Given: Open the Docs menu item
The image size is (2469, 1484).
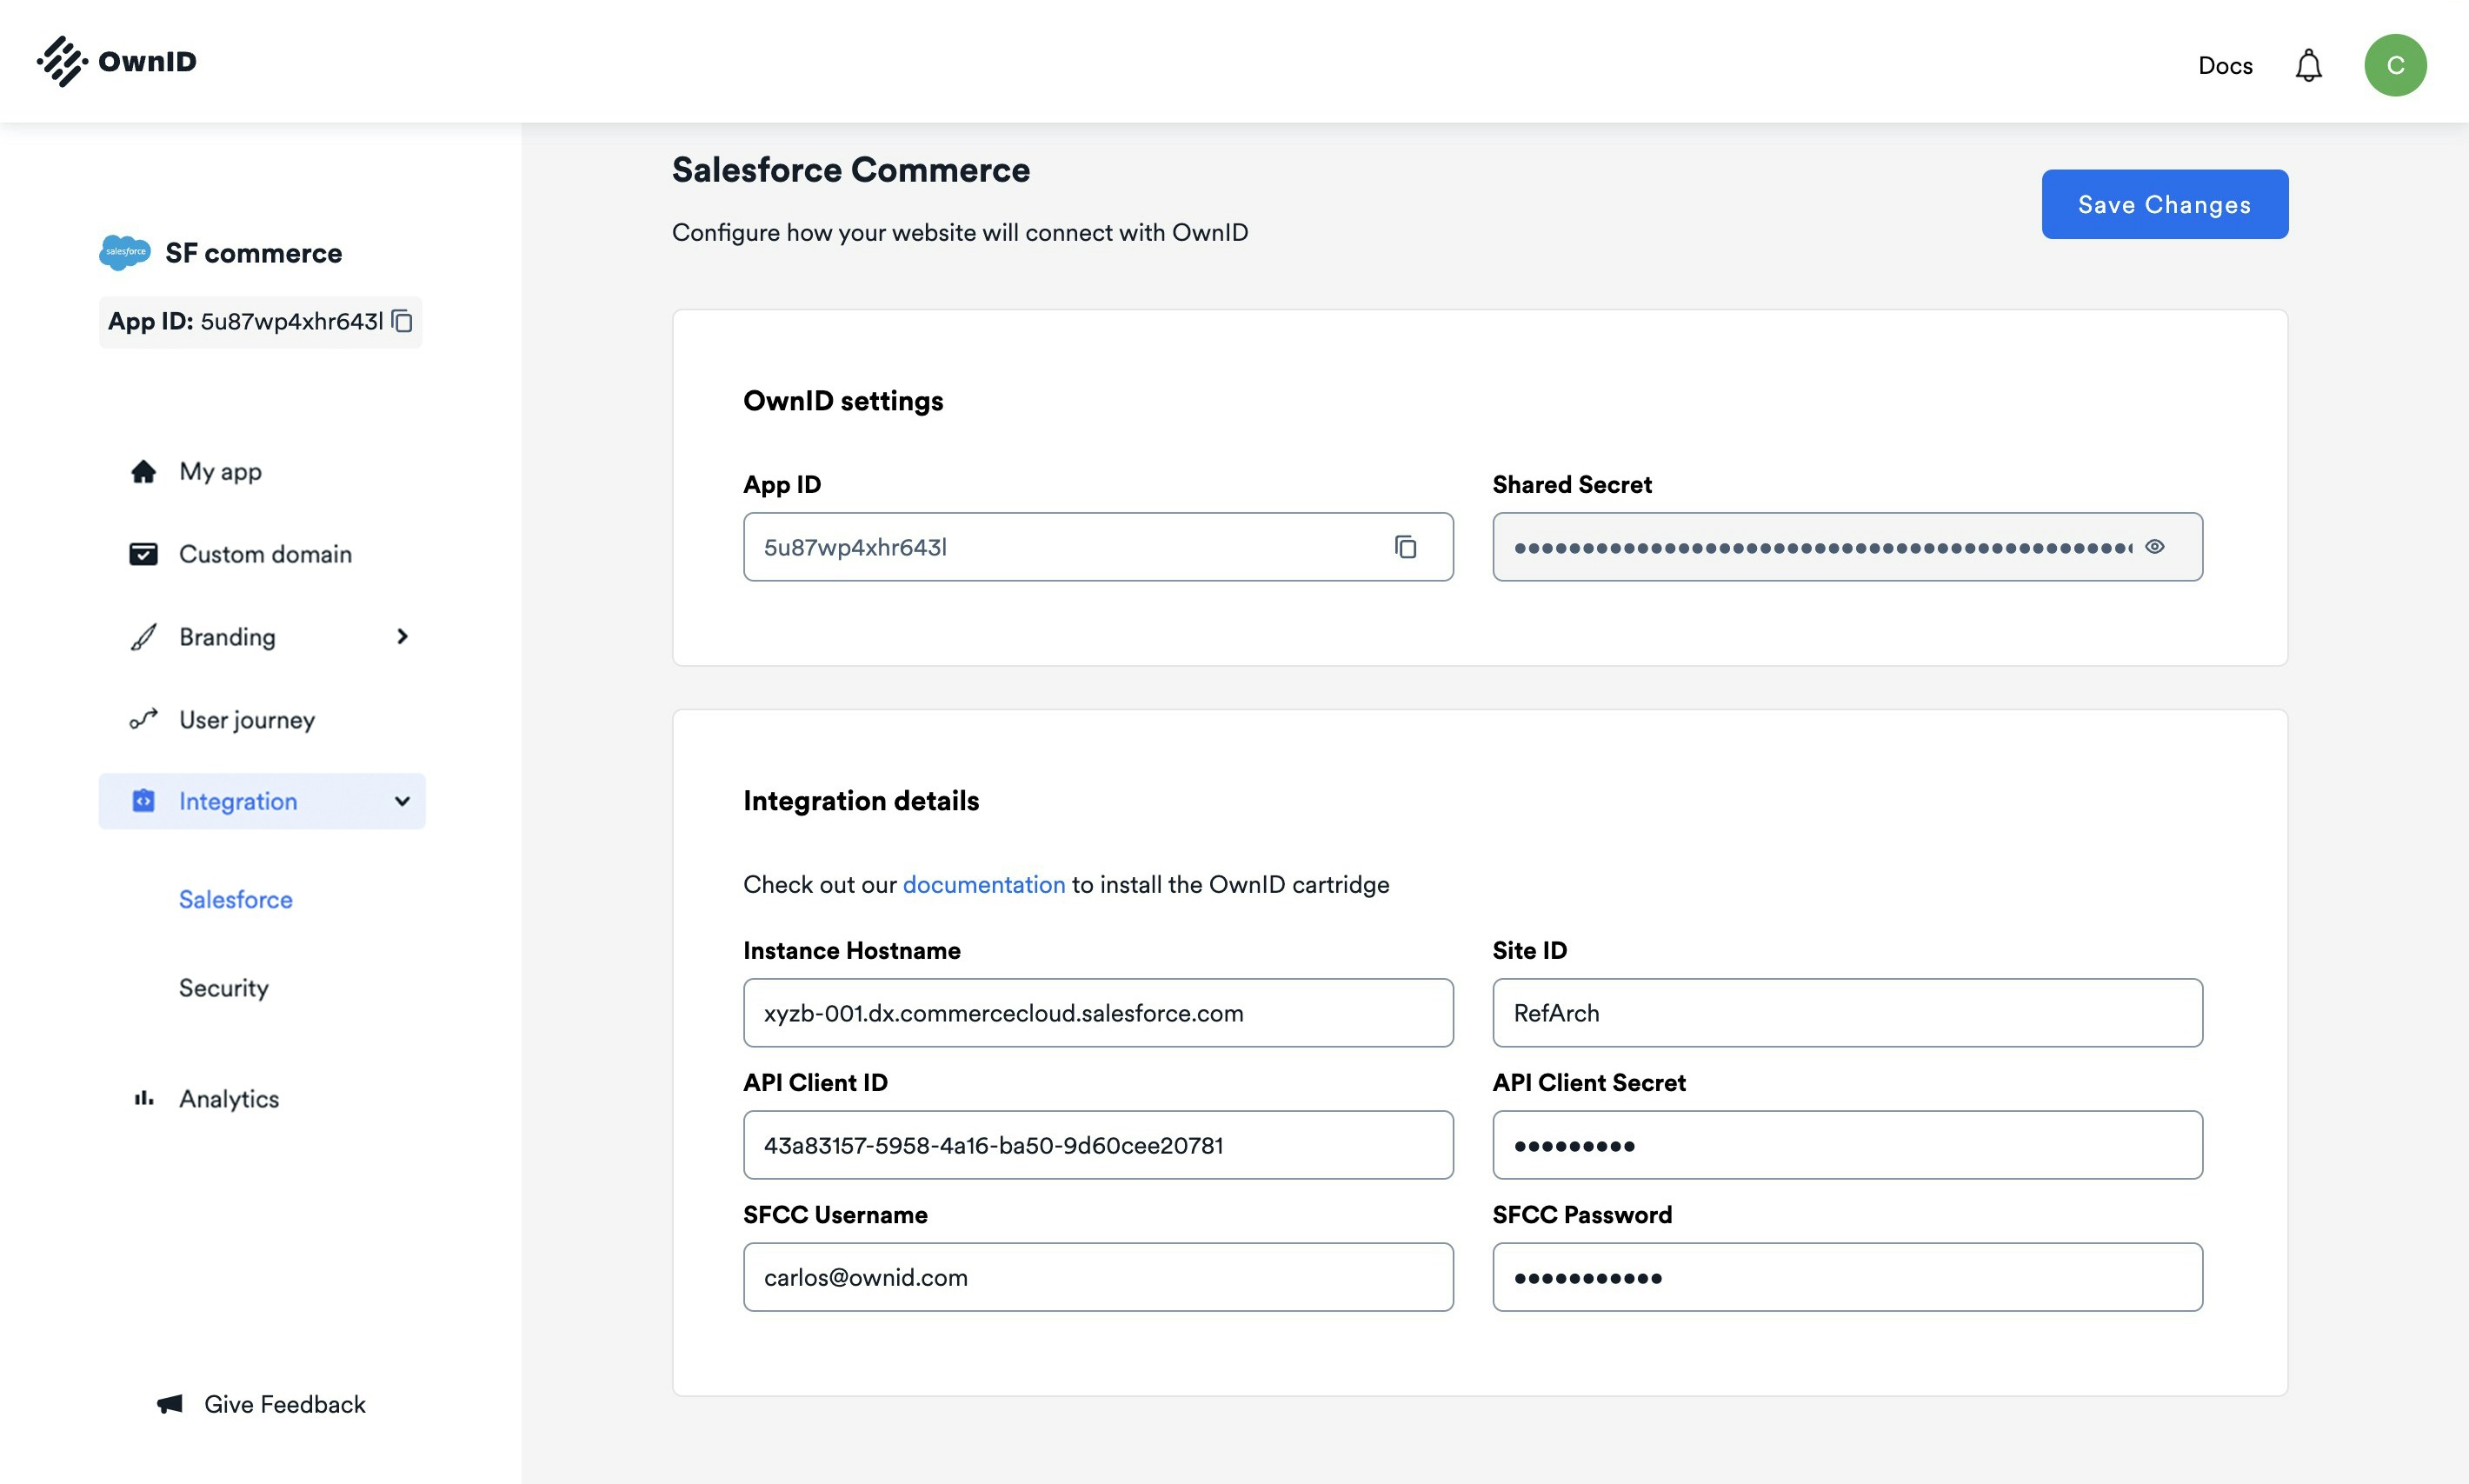Looking at the screenshot, I should pos(2224,64).
